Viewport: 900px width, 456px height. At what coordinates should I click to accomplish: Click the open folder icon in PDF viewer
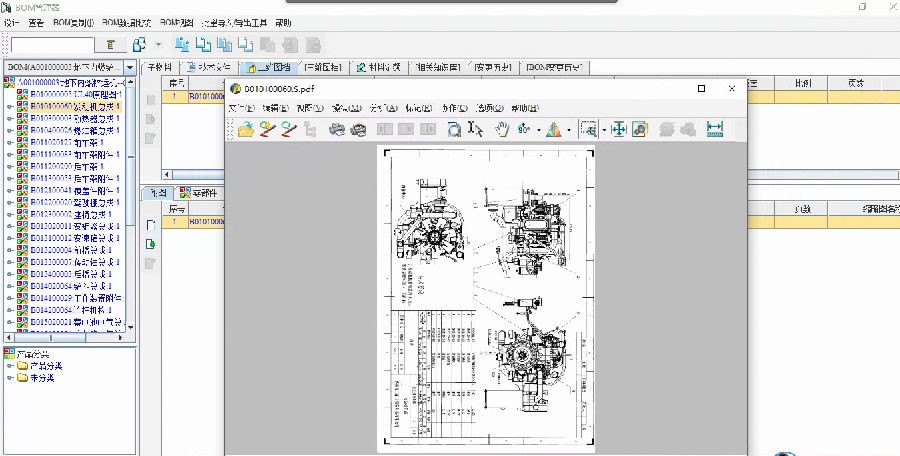(246, 129)
